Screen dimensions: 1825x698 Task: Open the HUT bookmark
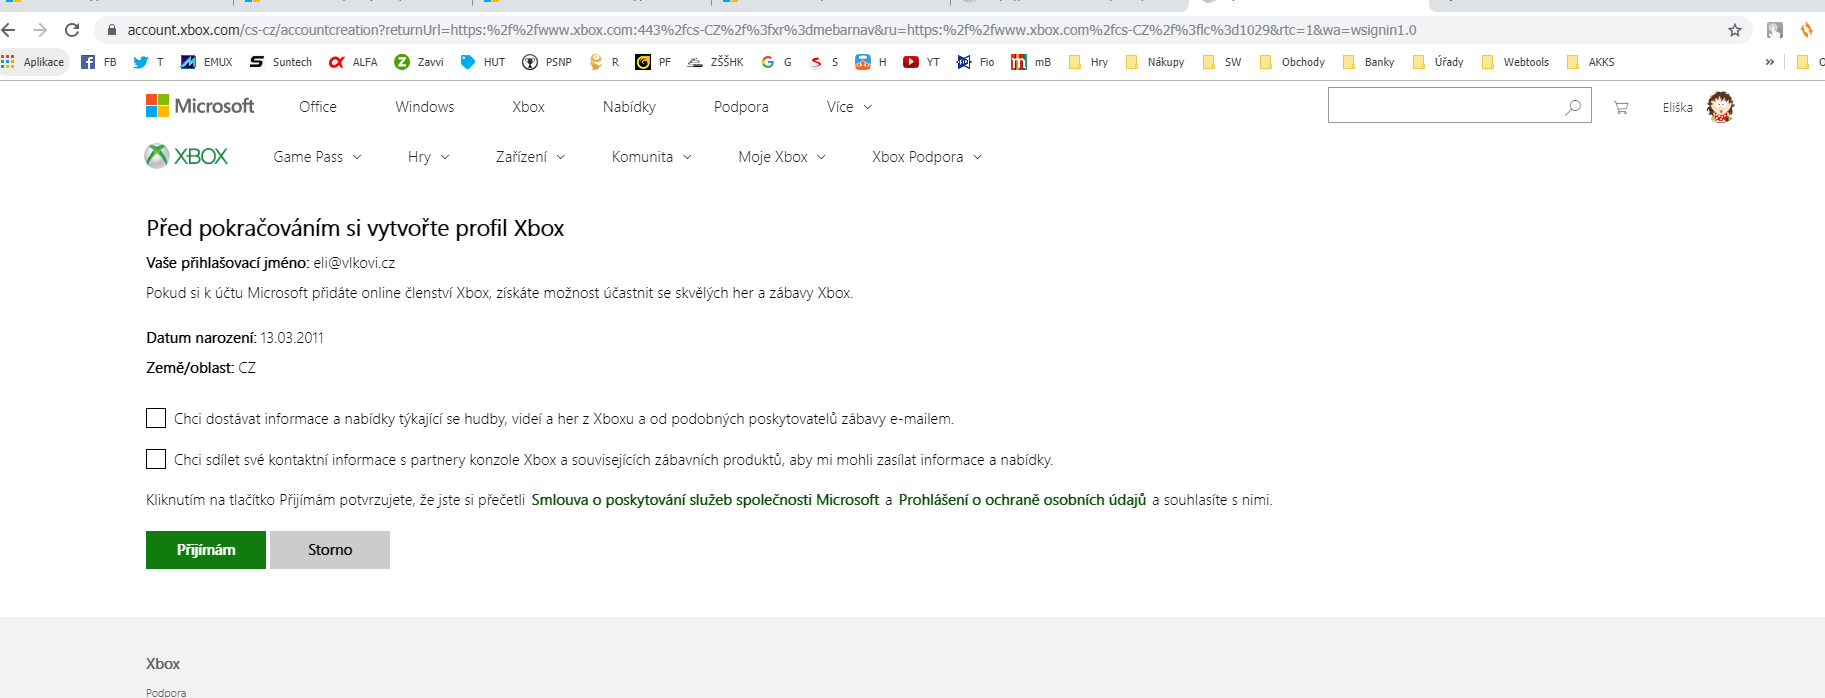pos(483,62)
